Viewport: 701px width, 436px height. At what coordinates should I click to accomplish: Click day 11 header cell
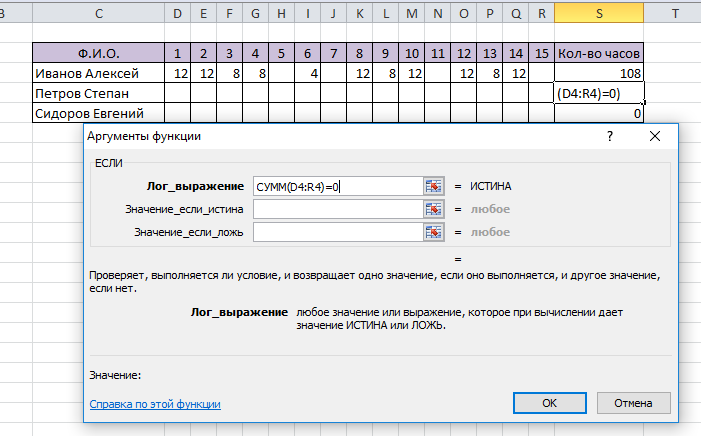[437, 53]
